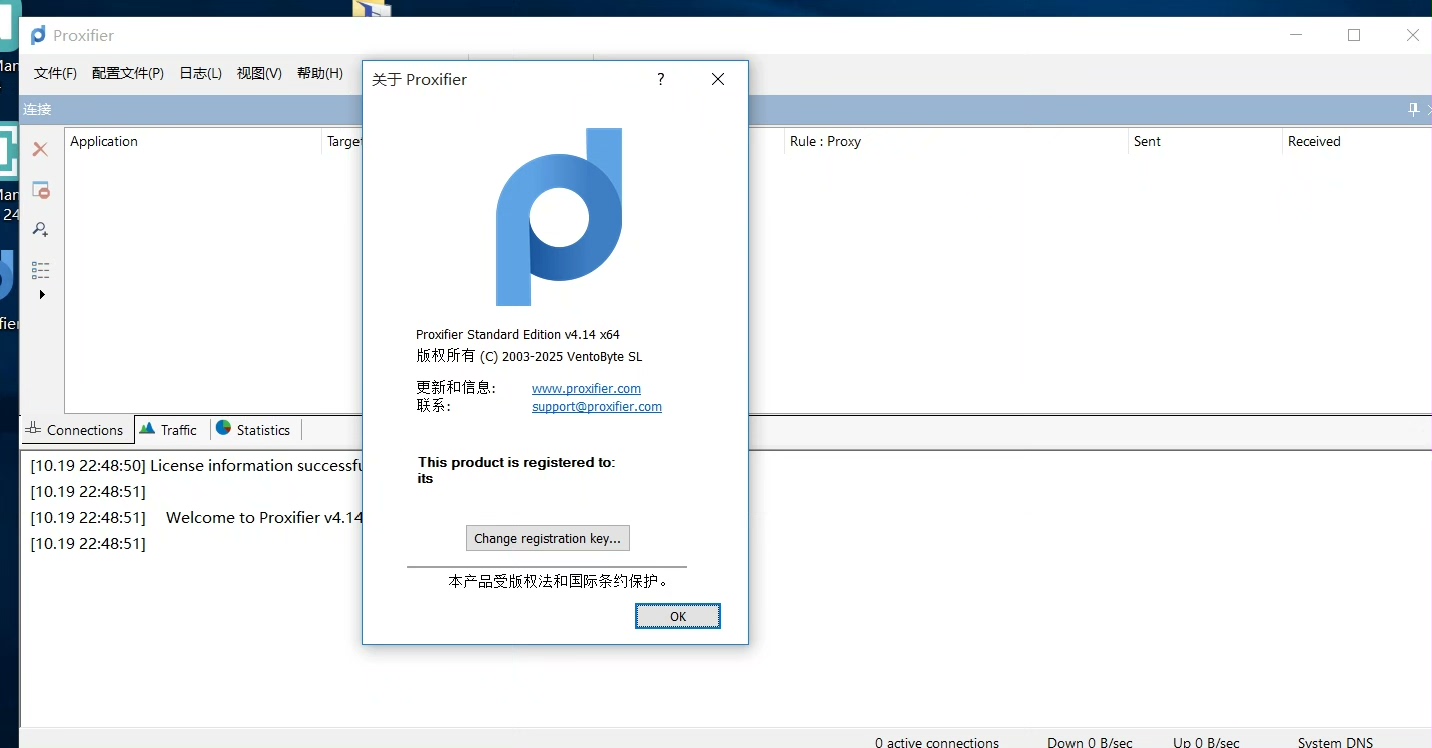Image resolution: width=1432 pixels, height=748 pixels.
Task: Click the 'Up 0 B/sec' status bar entry
Action: [x=1206, y=742]
